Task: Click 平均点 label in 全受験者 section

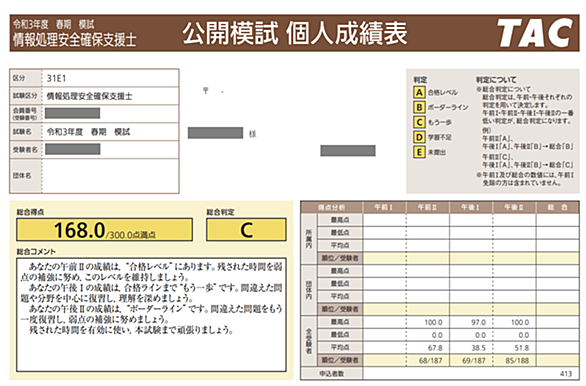Action: [x=340, y=348]
